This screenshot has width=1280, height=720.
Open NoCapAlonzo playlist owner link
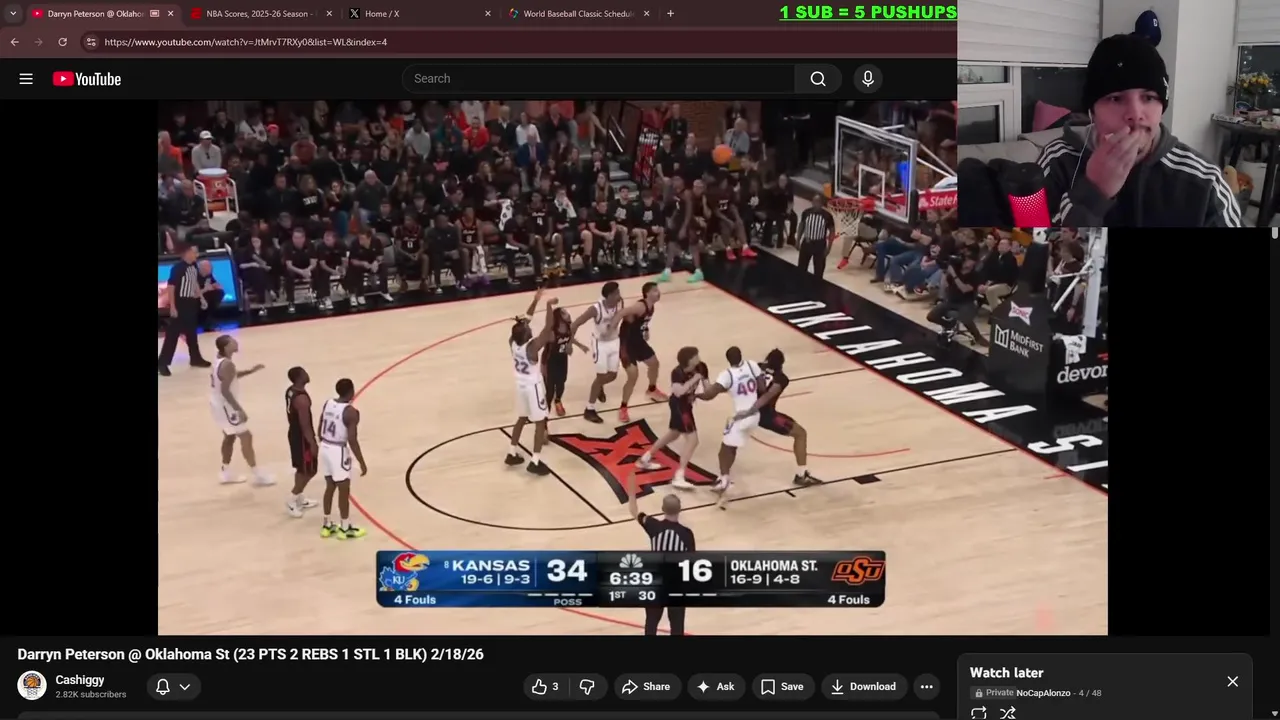coord(1043,693)
